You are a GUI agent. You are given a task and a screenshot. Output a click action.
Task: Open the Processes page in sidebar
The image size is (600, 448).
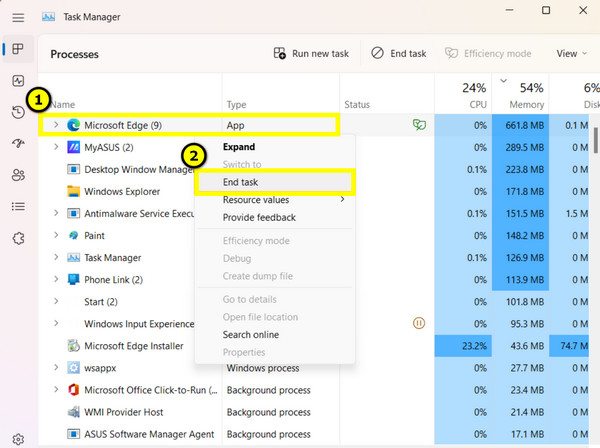pos(18,49)
